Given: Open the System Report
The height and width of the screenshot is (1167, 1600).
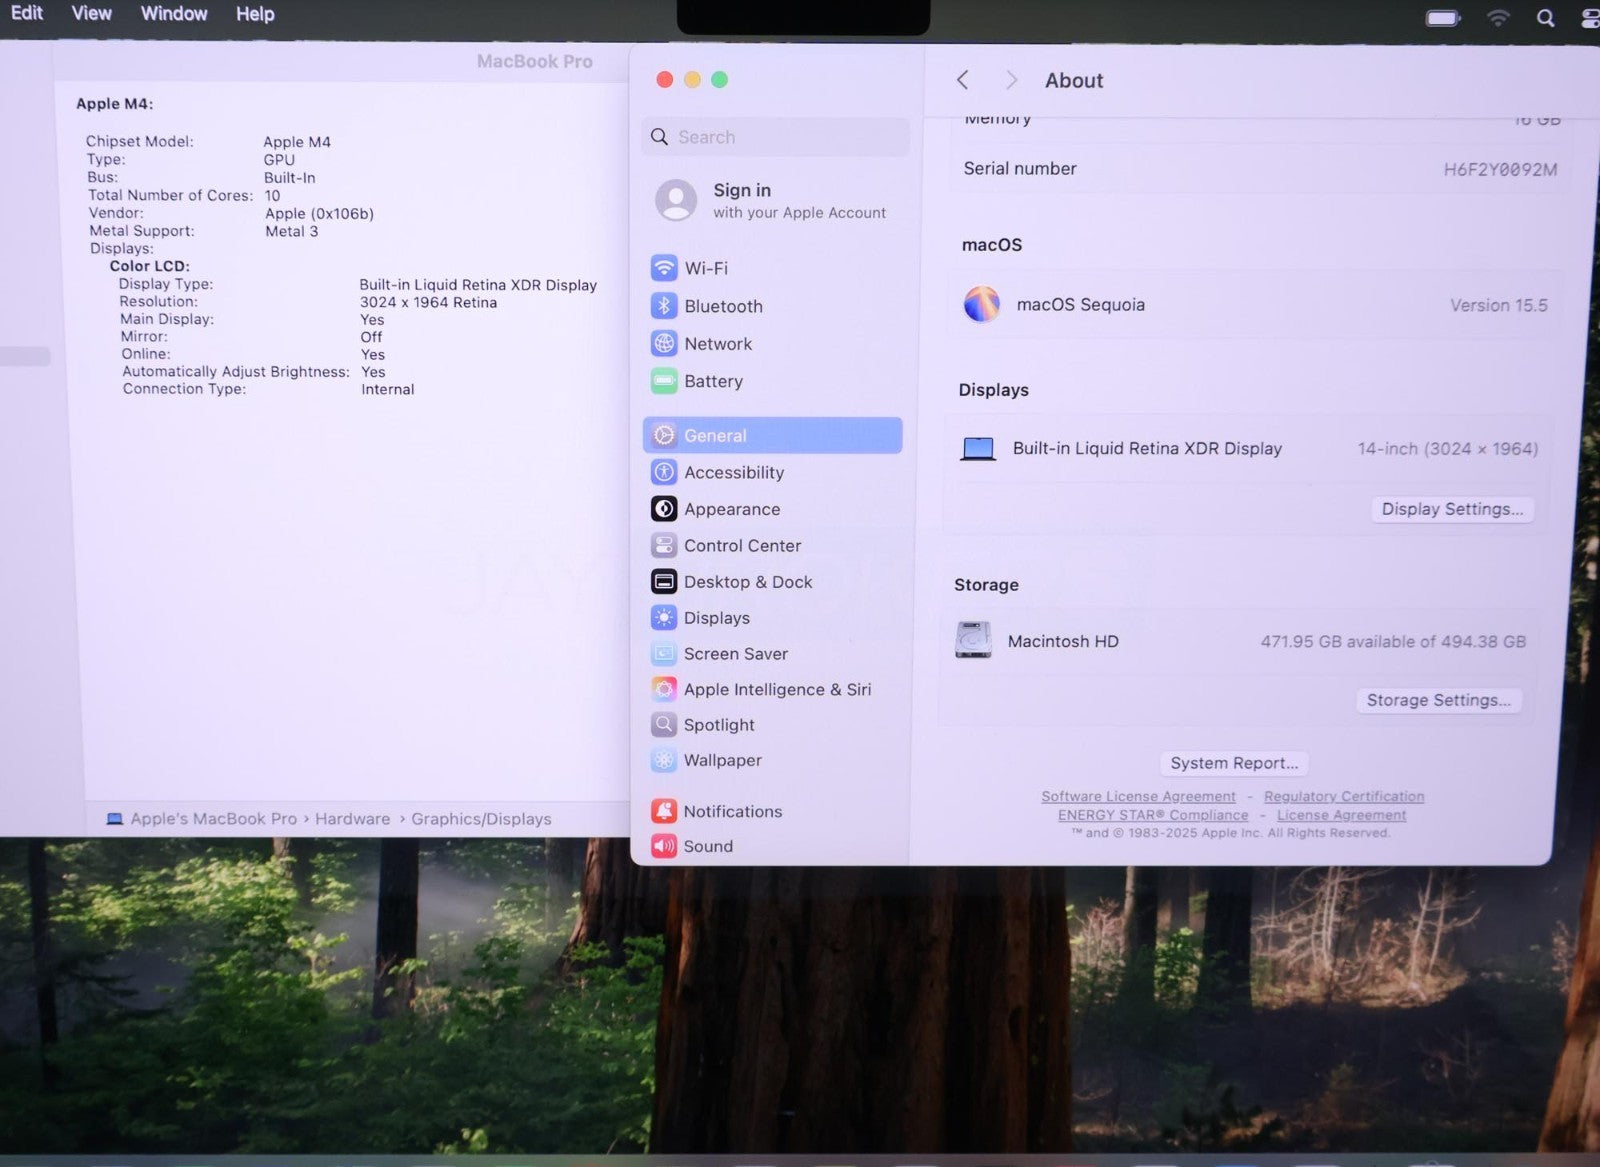Looking at the screenshot, I should tap(1234, 763).
